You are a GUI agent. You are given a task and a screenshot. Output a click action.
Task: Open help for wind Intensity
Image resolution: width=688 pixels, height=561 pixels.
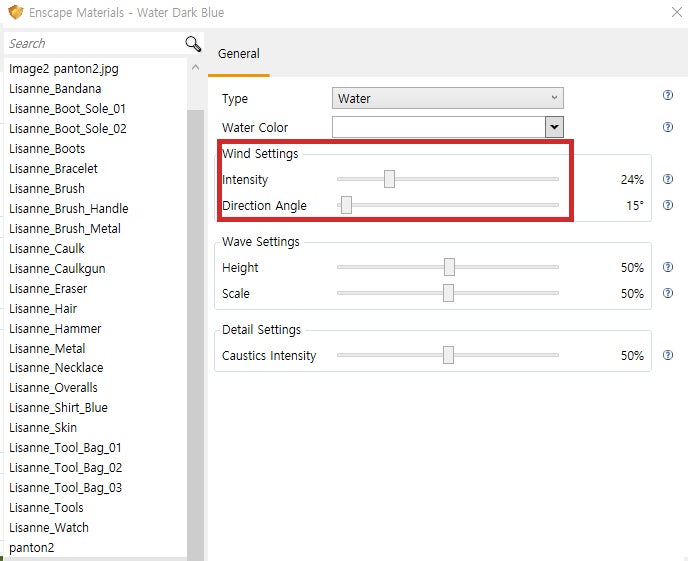667,179
